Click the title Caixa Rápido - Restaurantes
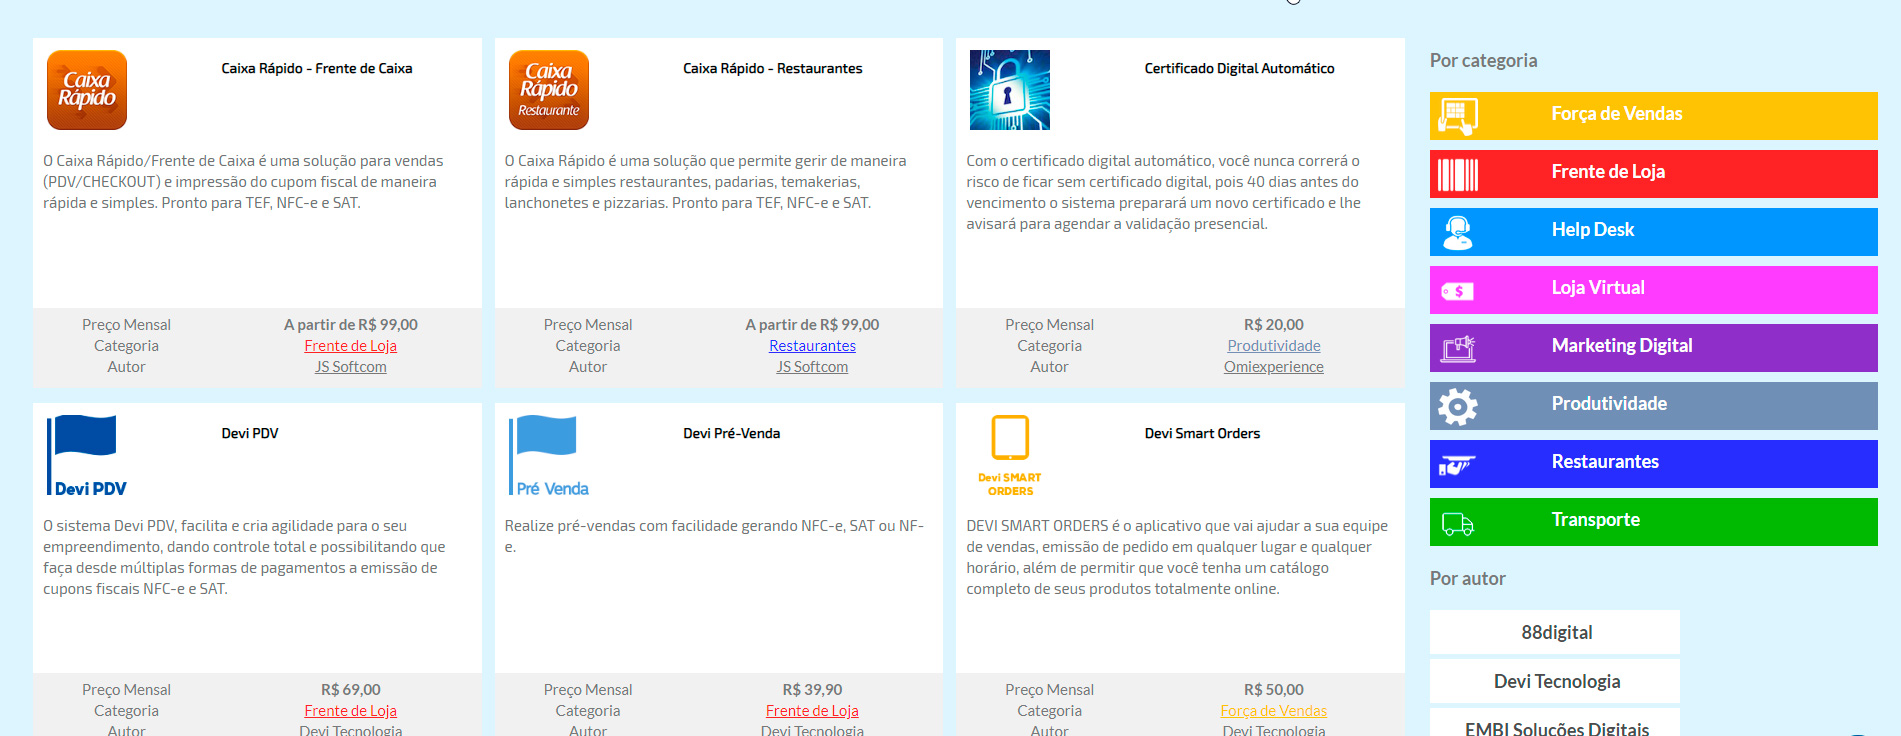The image size is (1901, 736). point(772,69)
